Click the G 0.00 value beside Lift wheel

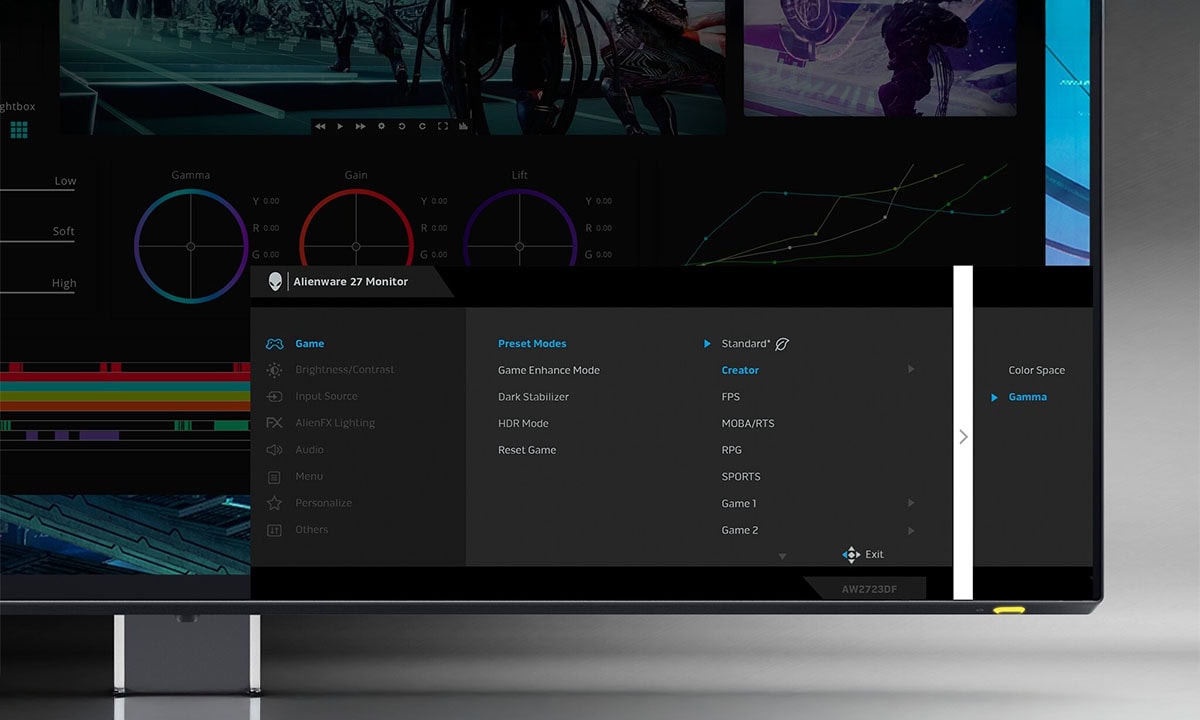(x=599, y=255)
